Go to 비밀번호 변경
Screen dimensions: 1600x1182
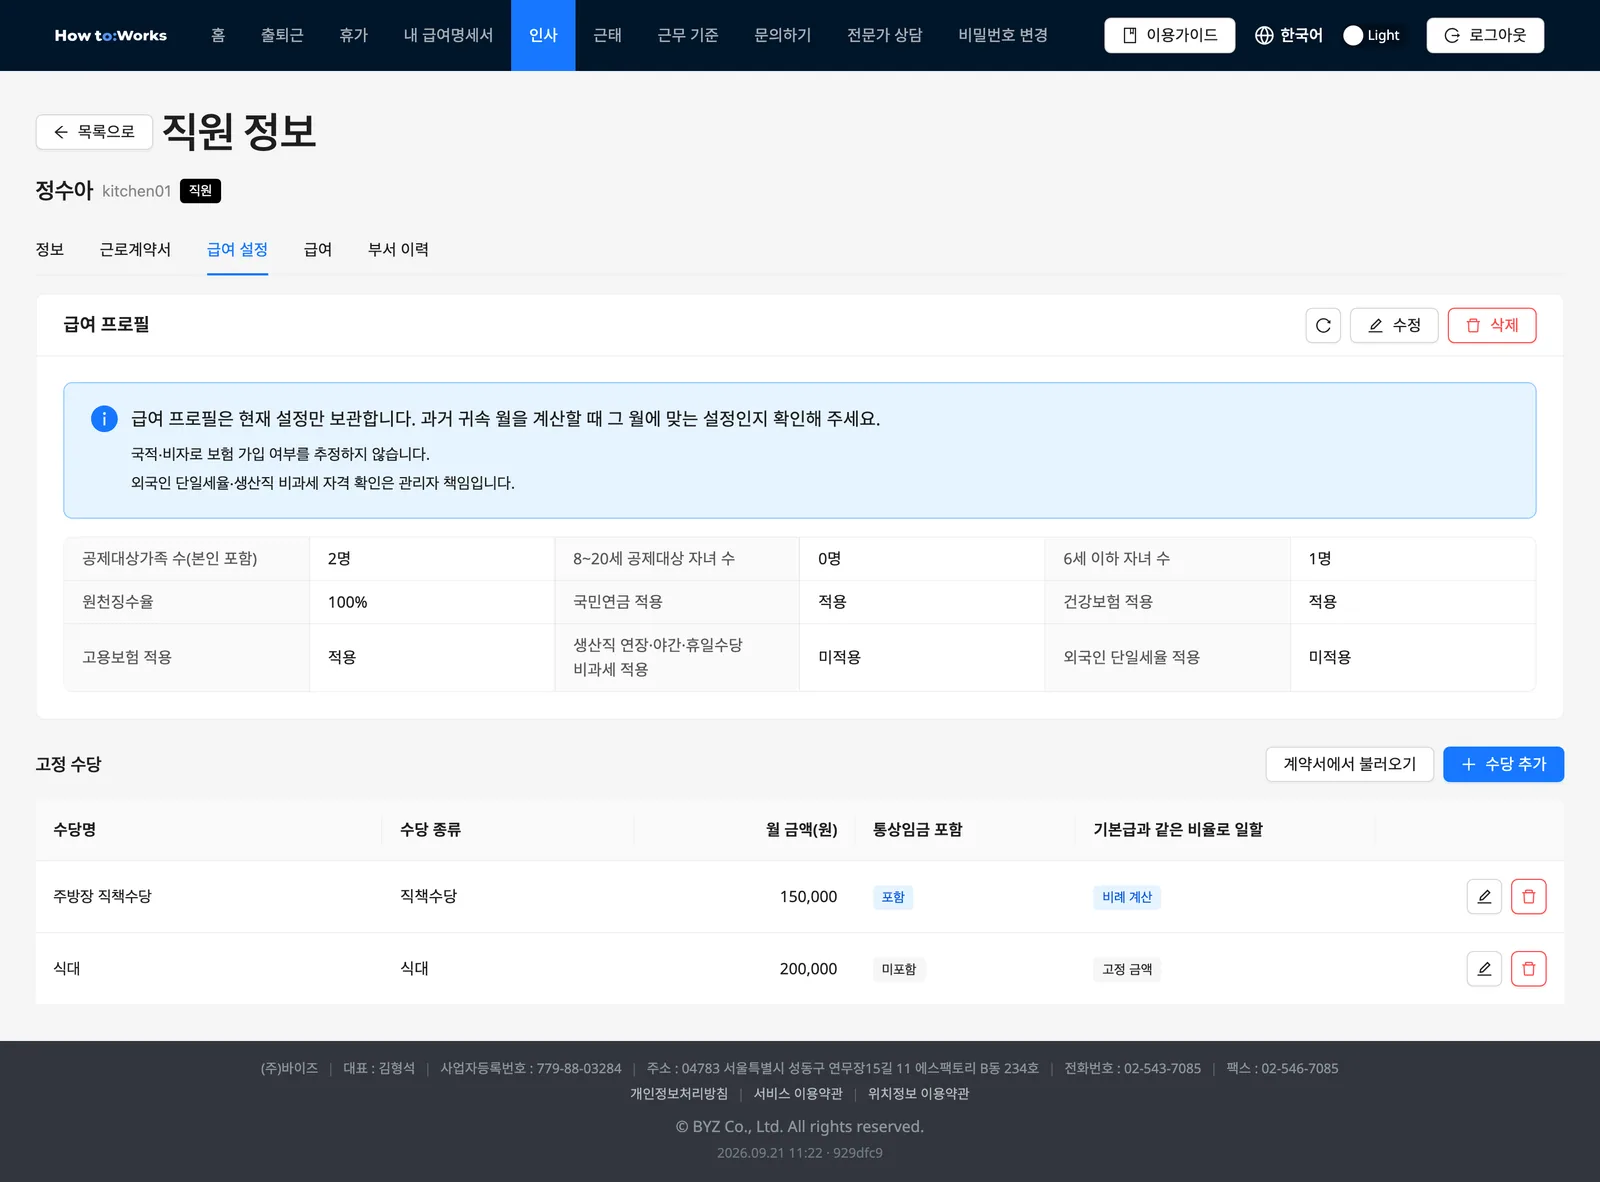[1003, 35]
